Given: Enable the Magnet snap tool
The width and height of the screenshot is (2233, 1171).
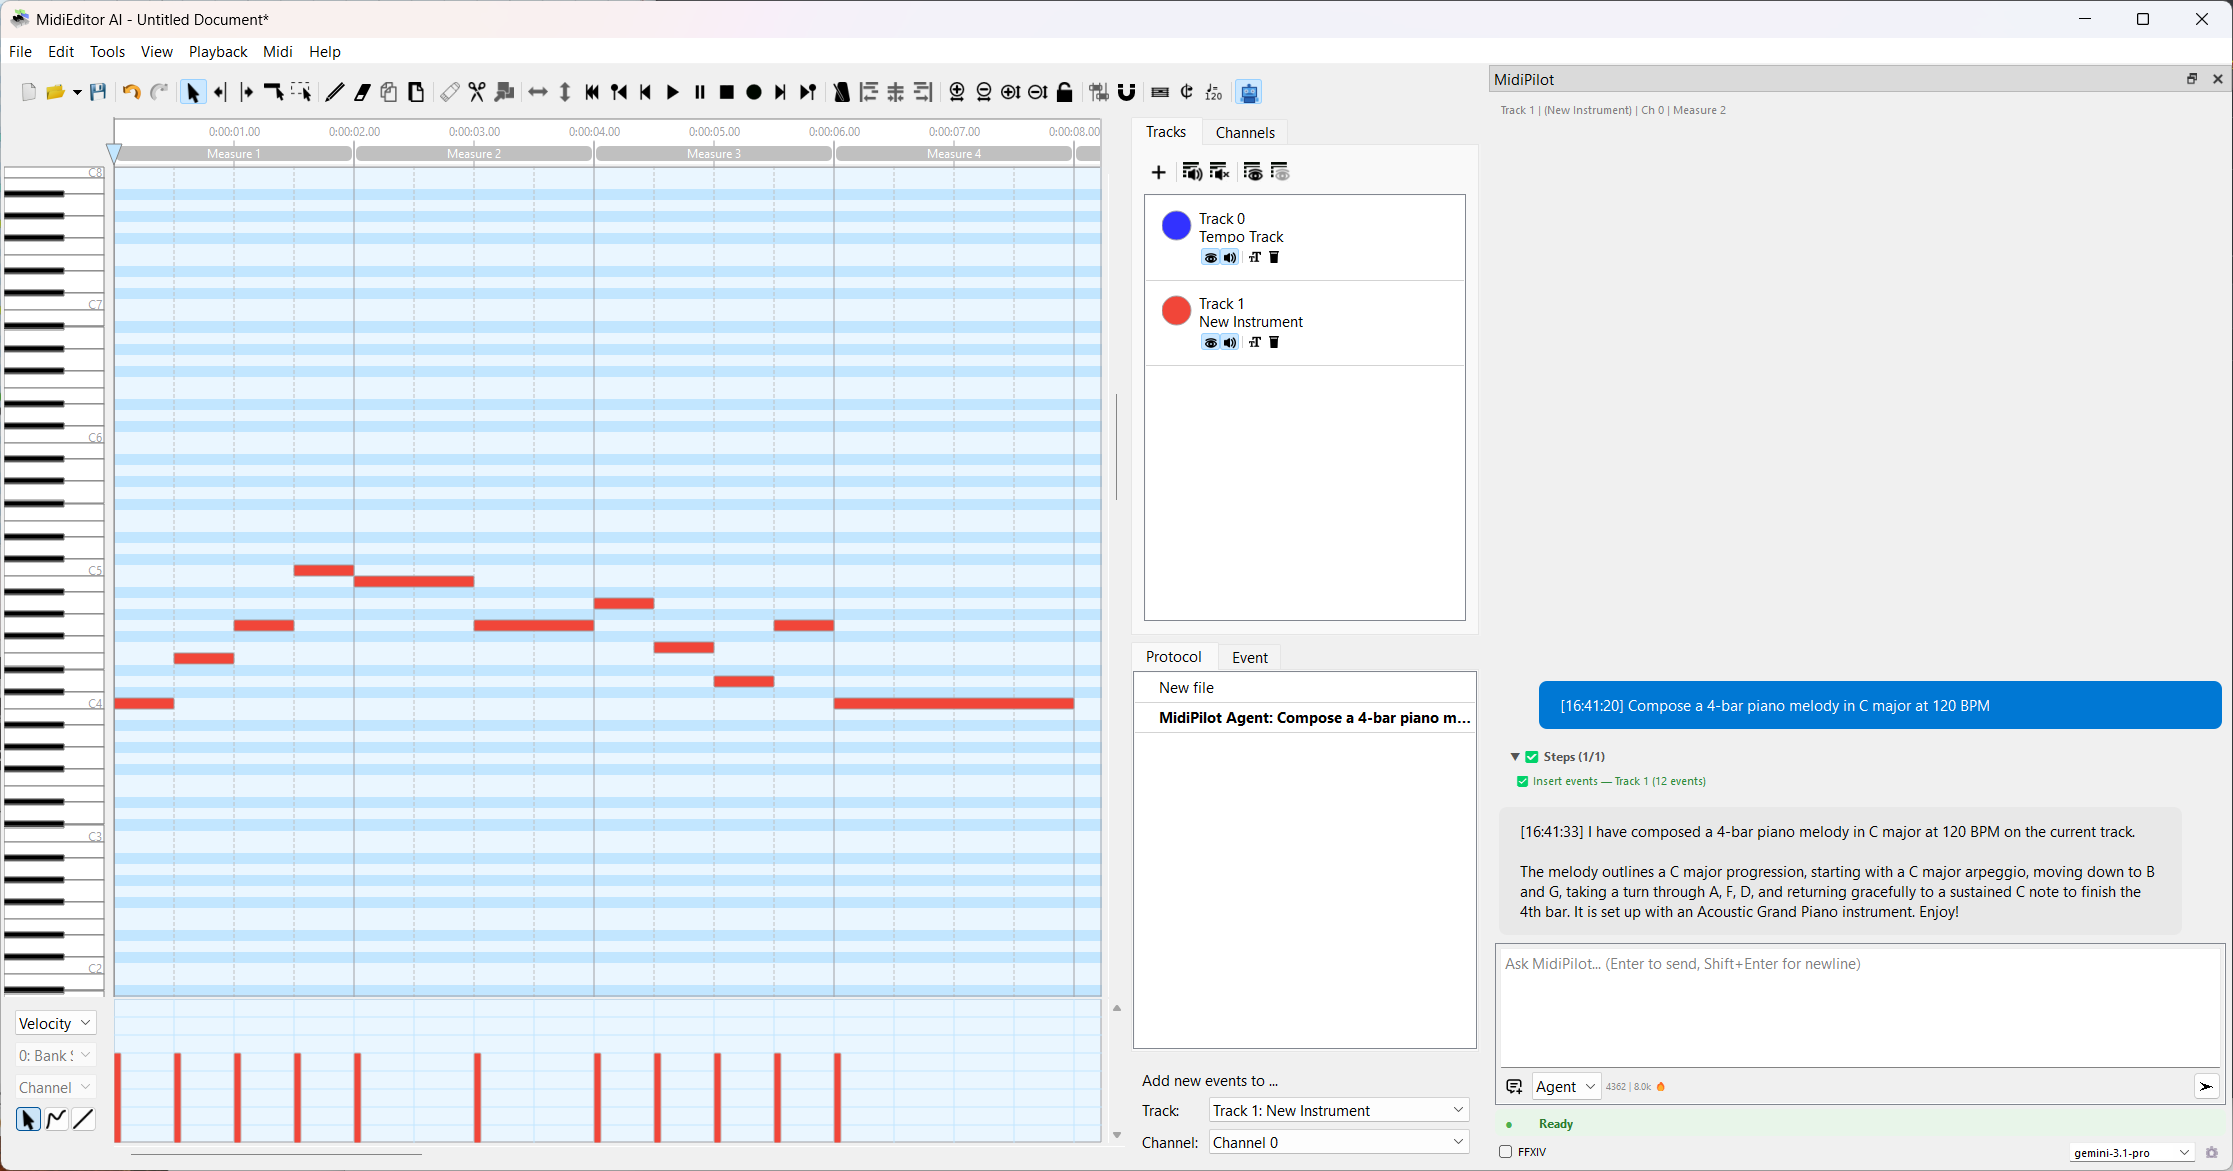Looking at the screenshot, I should pyautogui.click(x=1127, y=92).
